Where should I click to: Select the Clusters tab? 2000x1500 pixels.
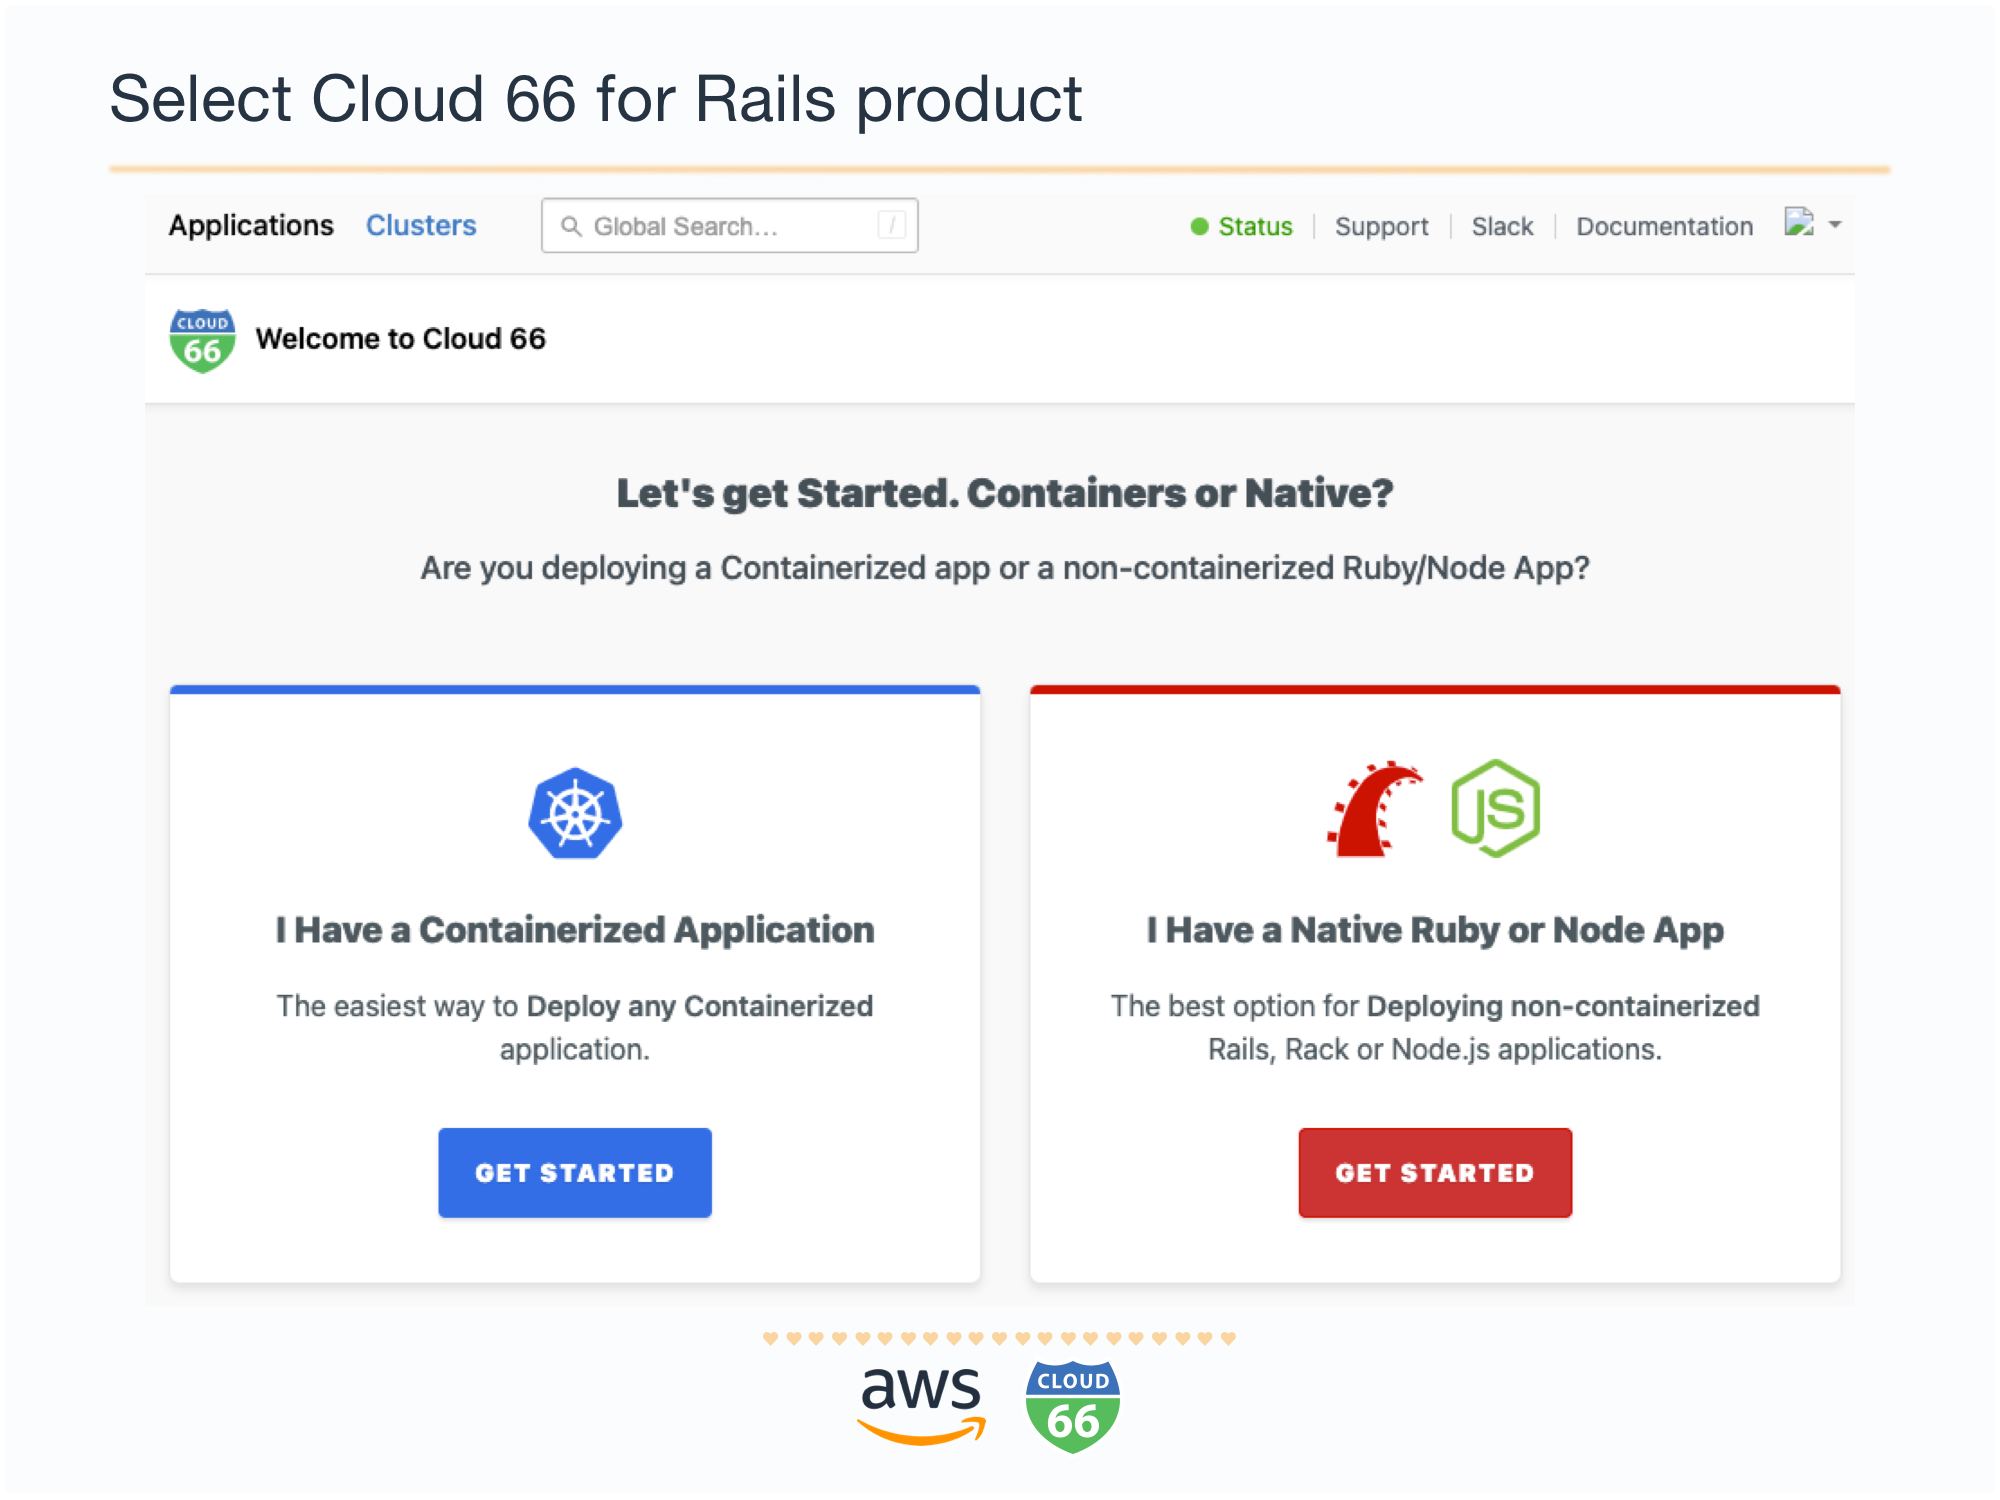coord(420,225)
